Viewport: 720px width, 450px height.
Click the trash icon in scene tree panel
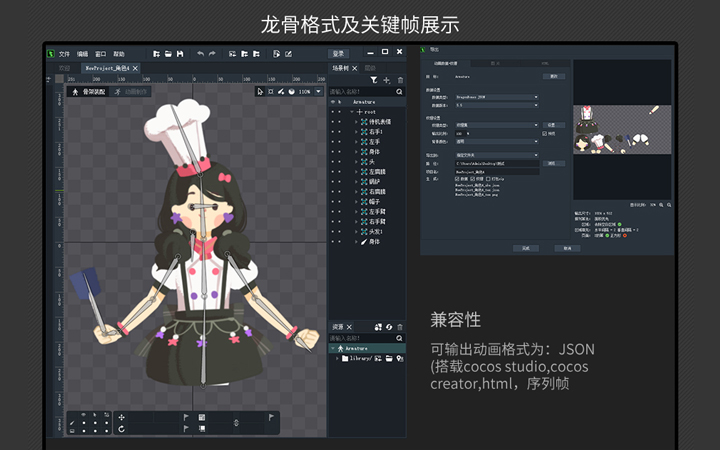400,80
